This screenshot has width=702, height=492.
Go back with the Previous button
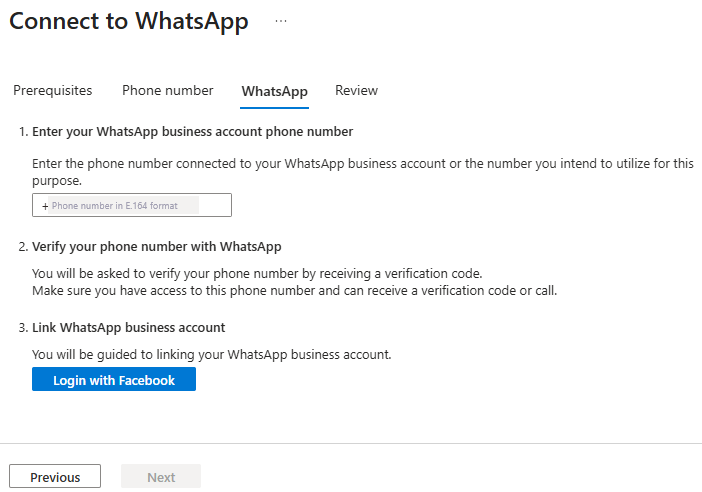(55, 476)
